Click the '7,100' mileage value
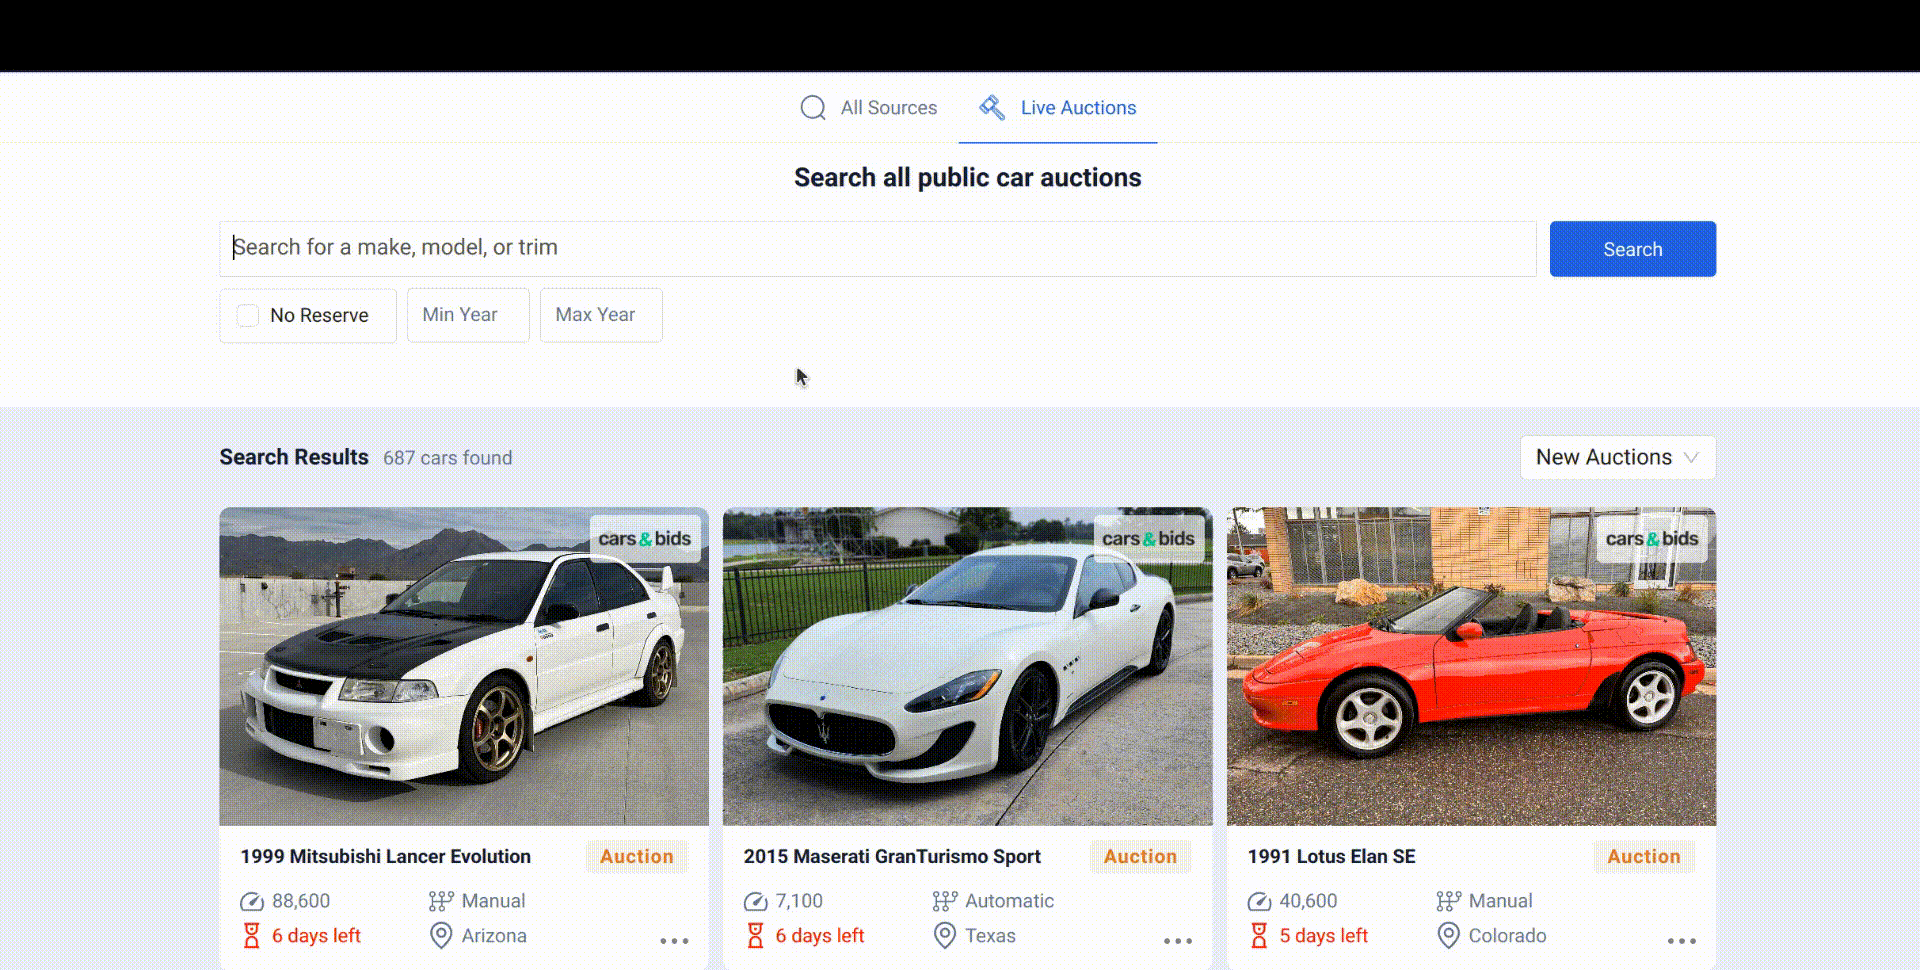The height and width of the screenshot is (970, 1920). click(799, 901)
